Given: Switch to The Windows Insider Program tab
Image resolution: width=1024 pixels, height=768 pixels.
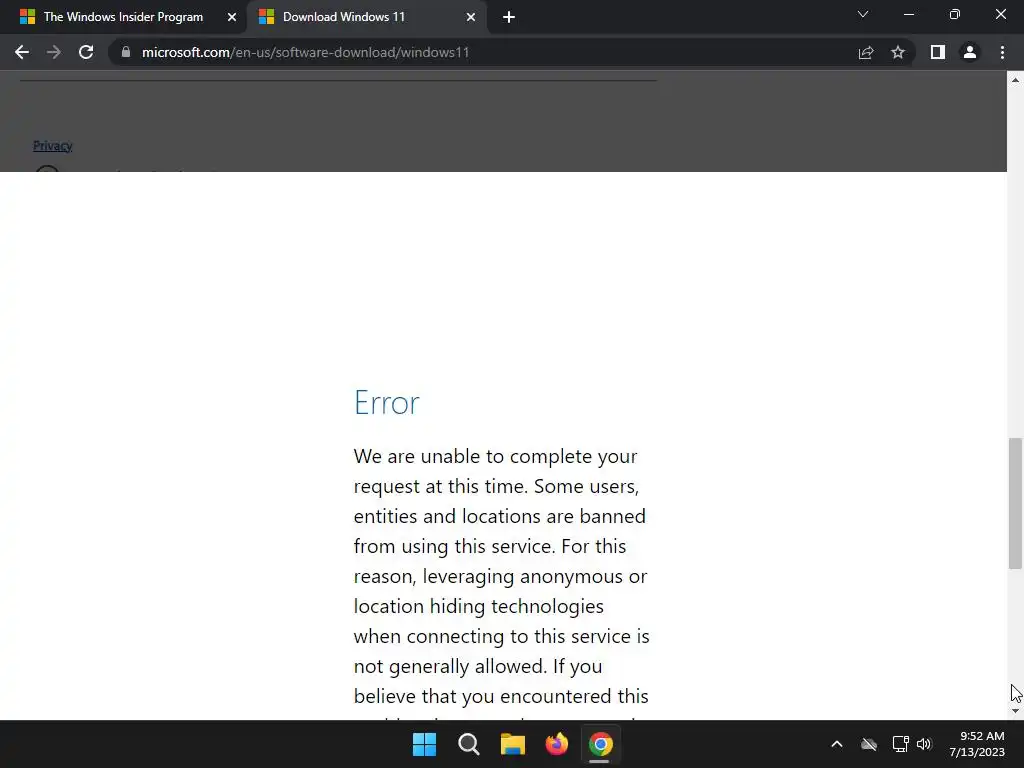Looking at the screenshot, I should 123,17.
